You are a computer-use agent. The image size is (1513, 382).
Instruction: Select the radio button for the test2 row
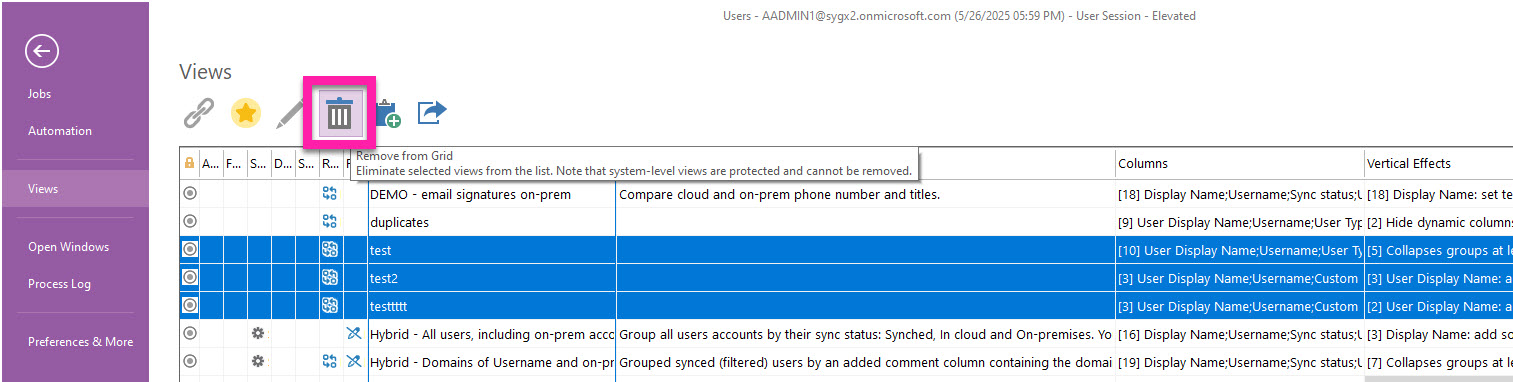[x=189, y=277]
